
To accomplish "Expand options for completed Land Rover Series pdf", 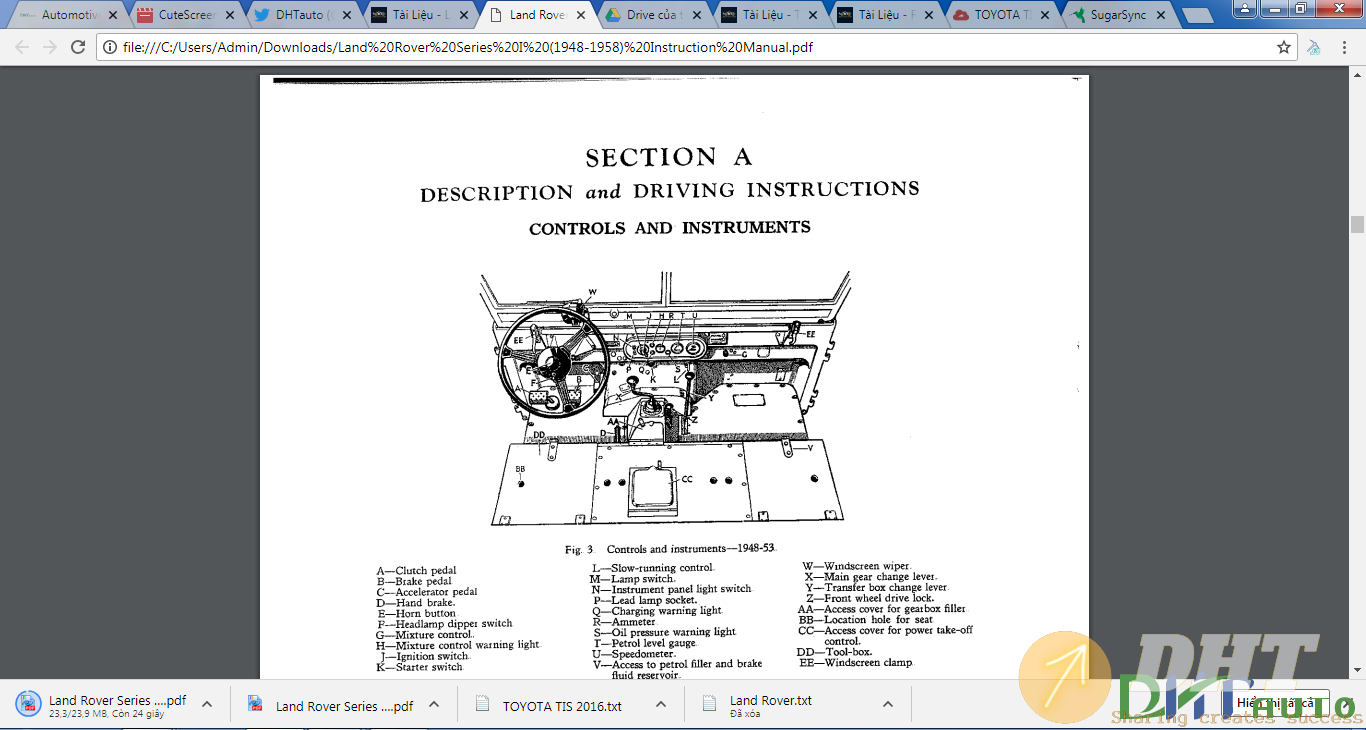I will pos(434,704).
